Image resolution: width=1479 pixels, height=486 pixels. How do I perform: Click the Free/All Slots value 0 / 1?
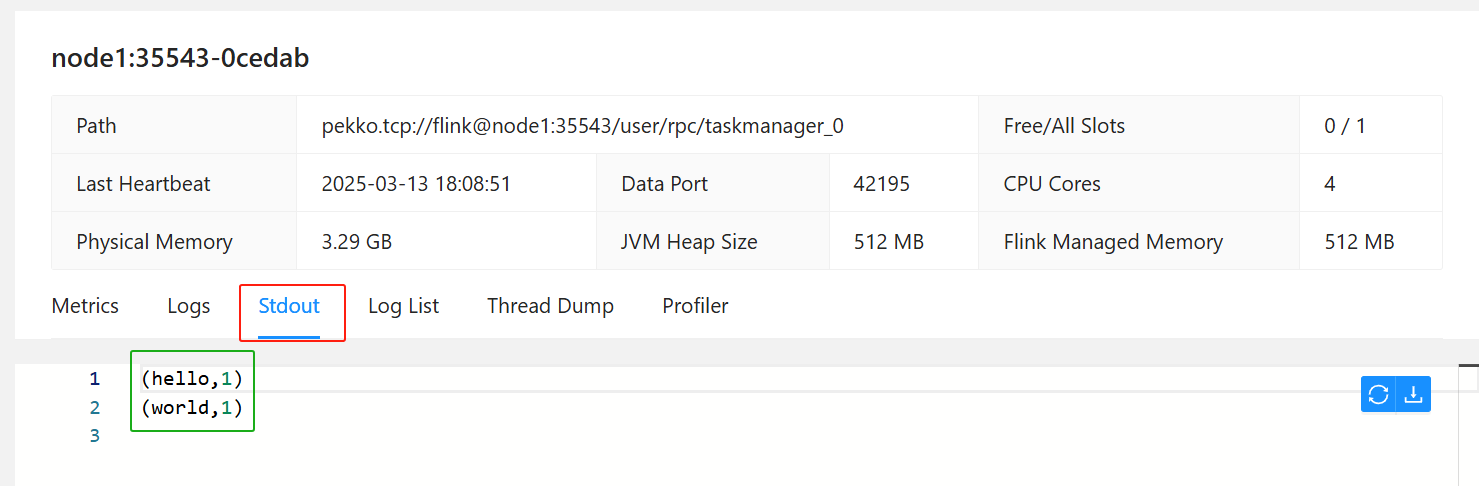point(1345,126)
